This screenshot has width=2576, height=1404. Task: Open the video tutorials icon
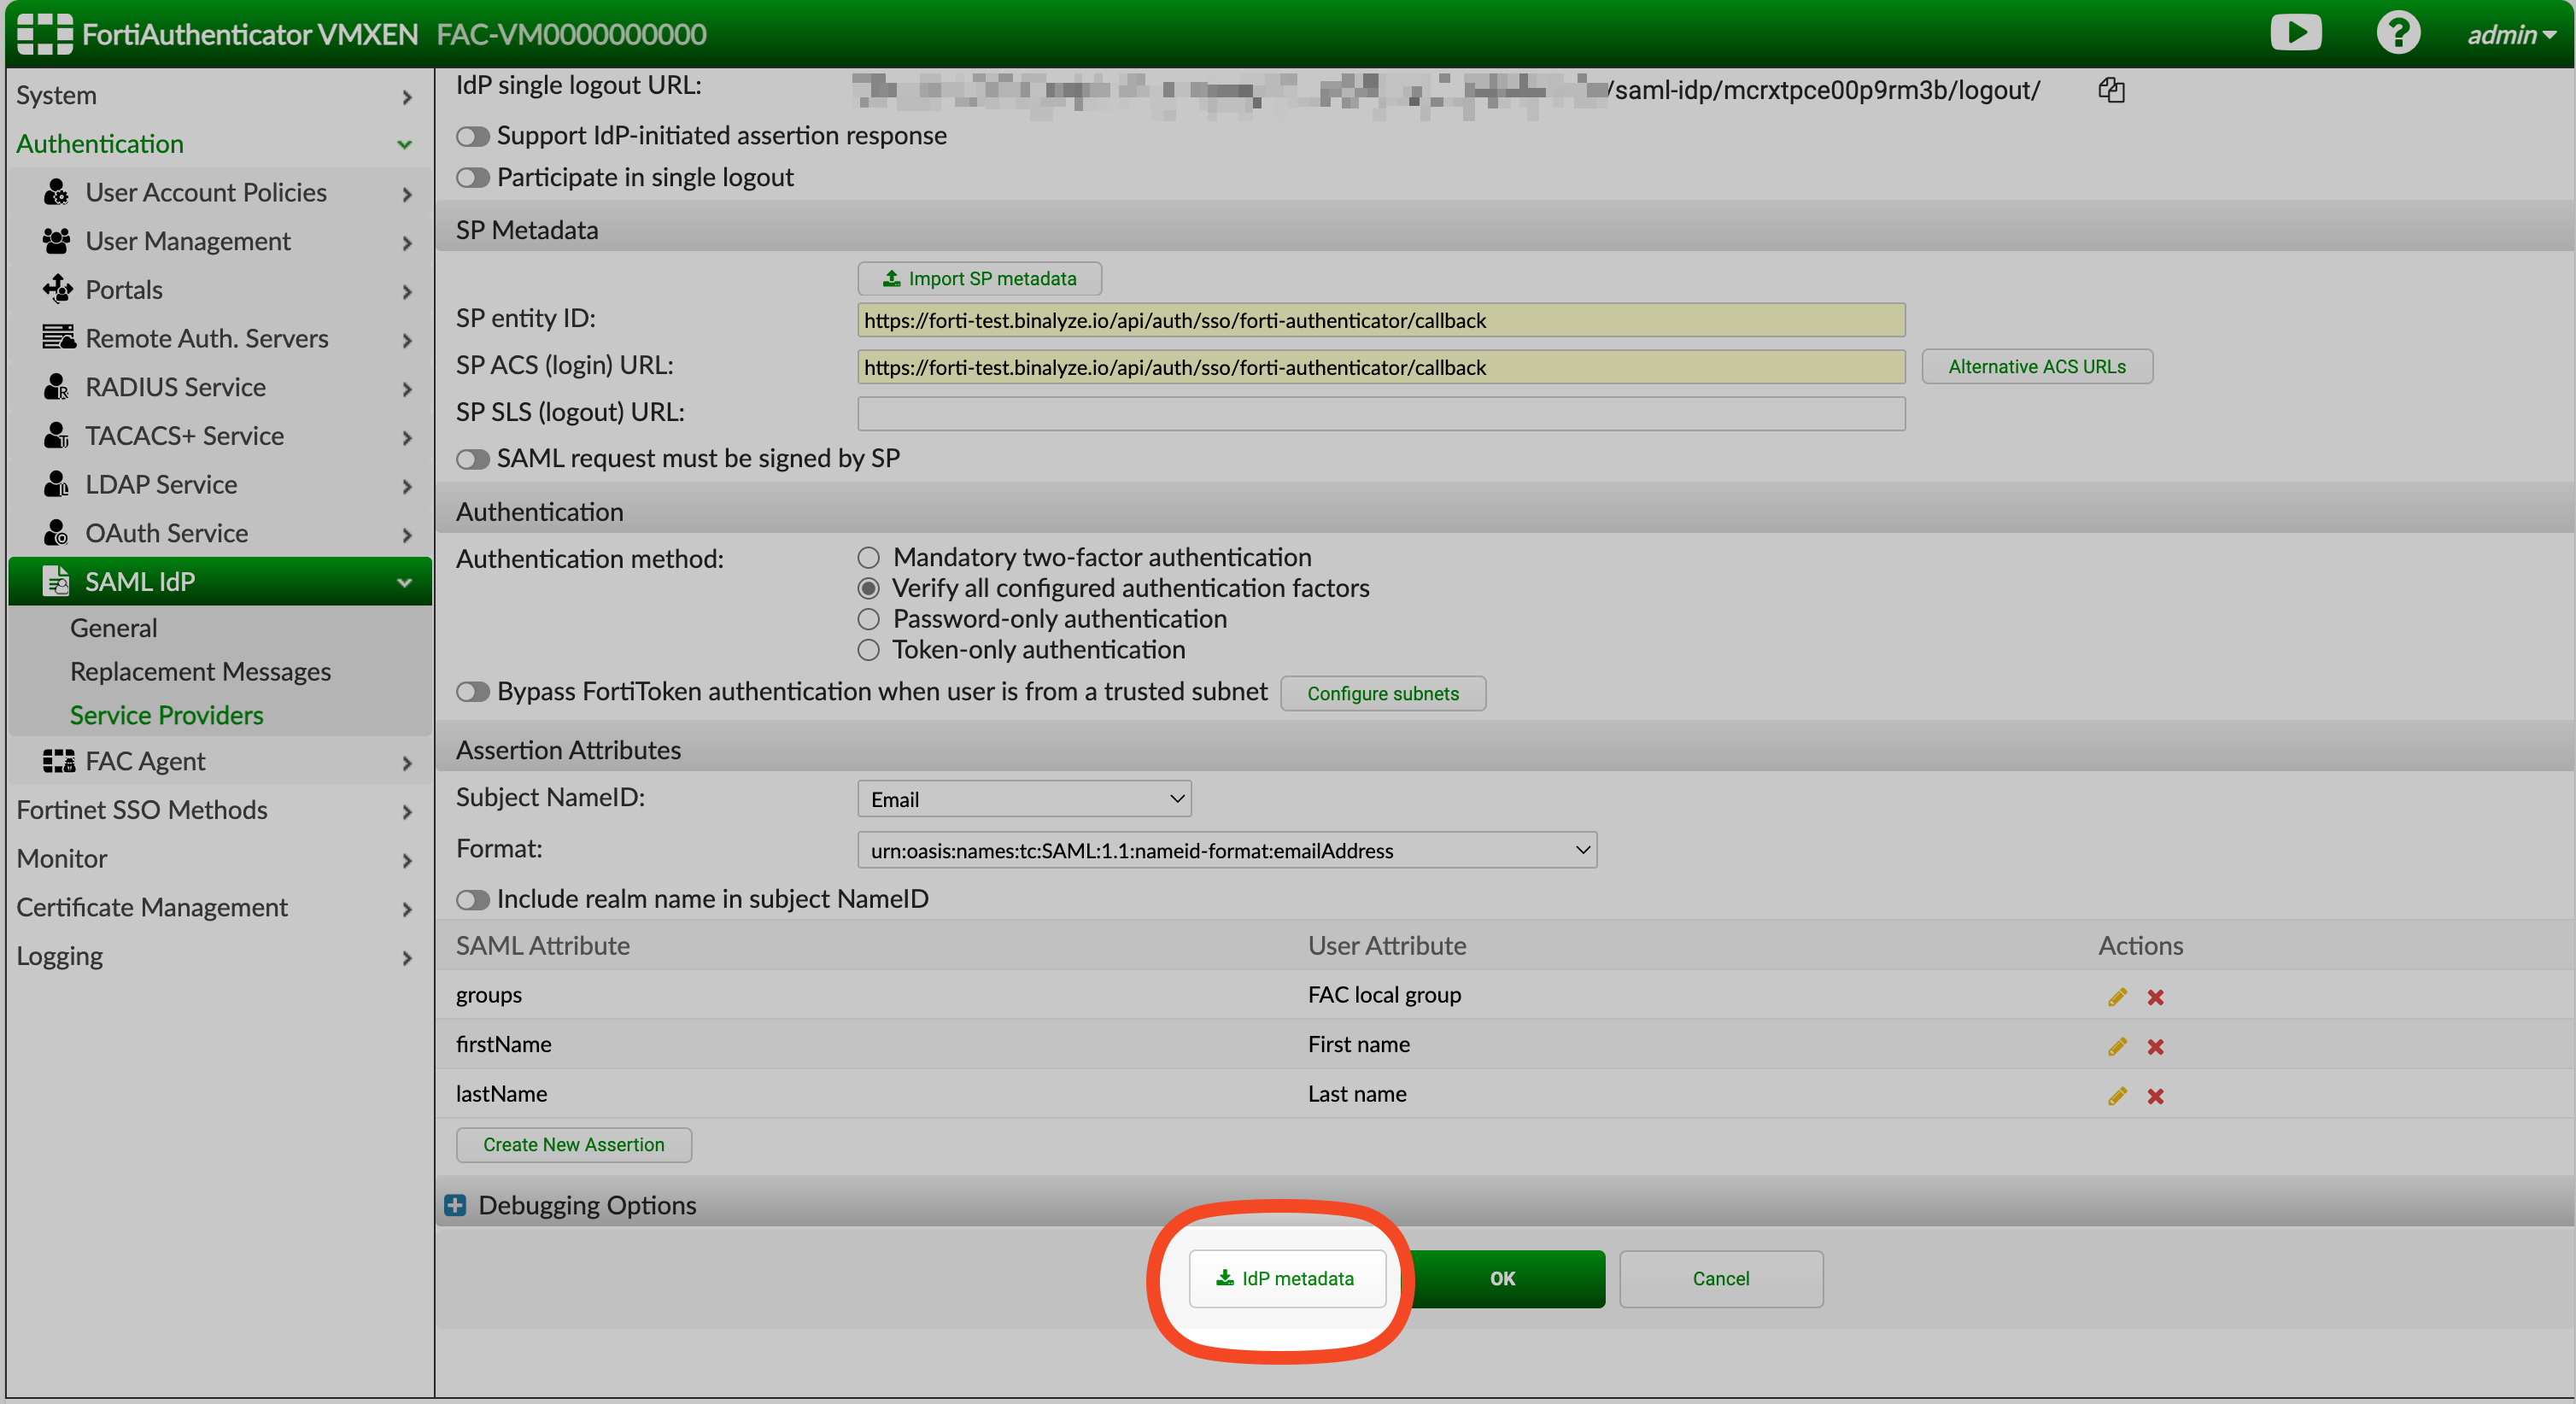click(2297, 32)
